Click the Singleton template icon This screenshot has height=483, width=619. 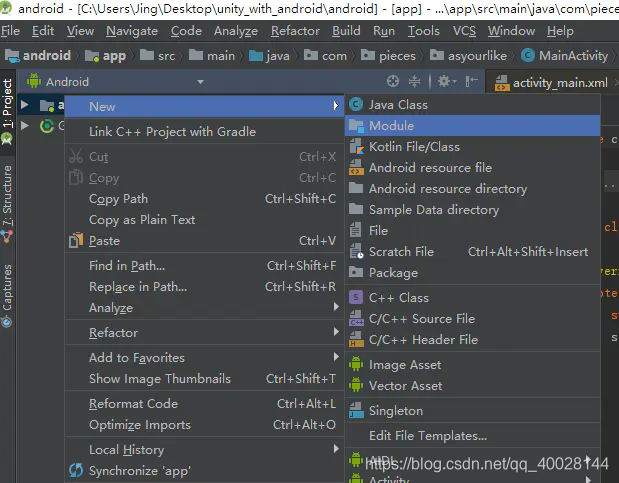tap(356, 410)
